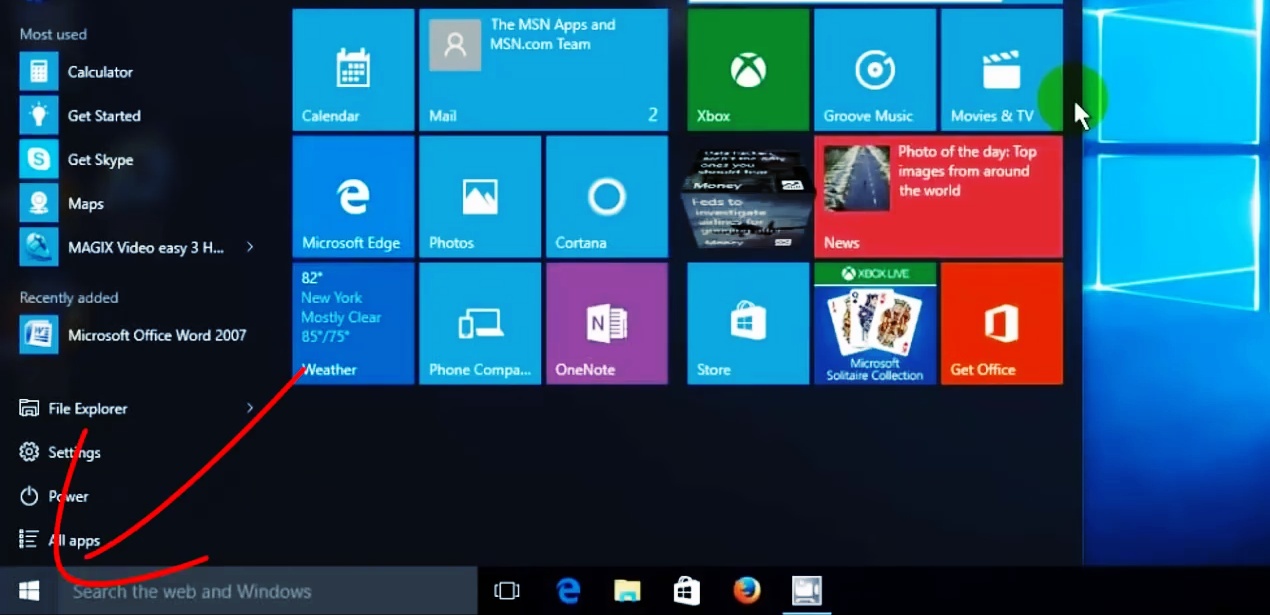Open the Get Office tile
1270x615 pixels.
pos(1001,324)
